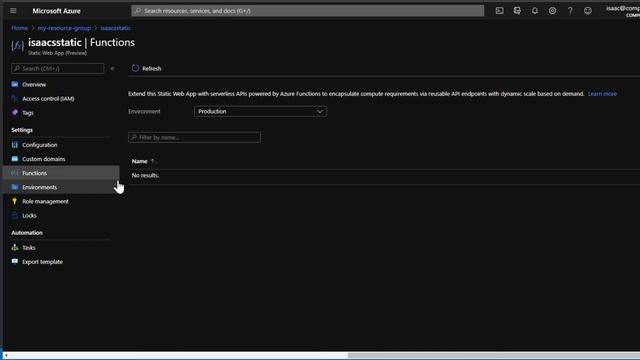Image resolution: width=640 pixels, height=360 pixels.
Task: Sort by the Name column arrow
Action: pyautogui.click(x=153, y=161)
